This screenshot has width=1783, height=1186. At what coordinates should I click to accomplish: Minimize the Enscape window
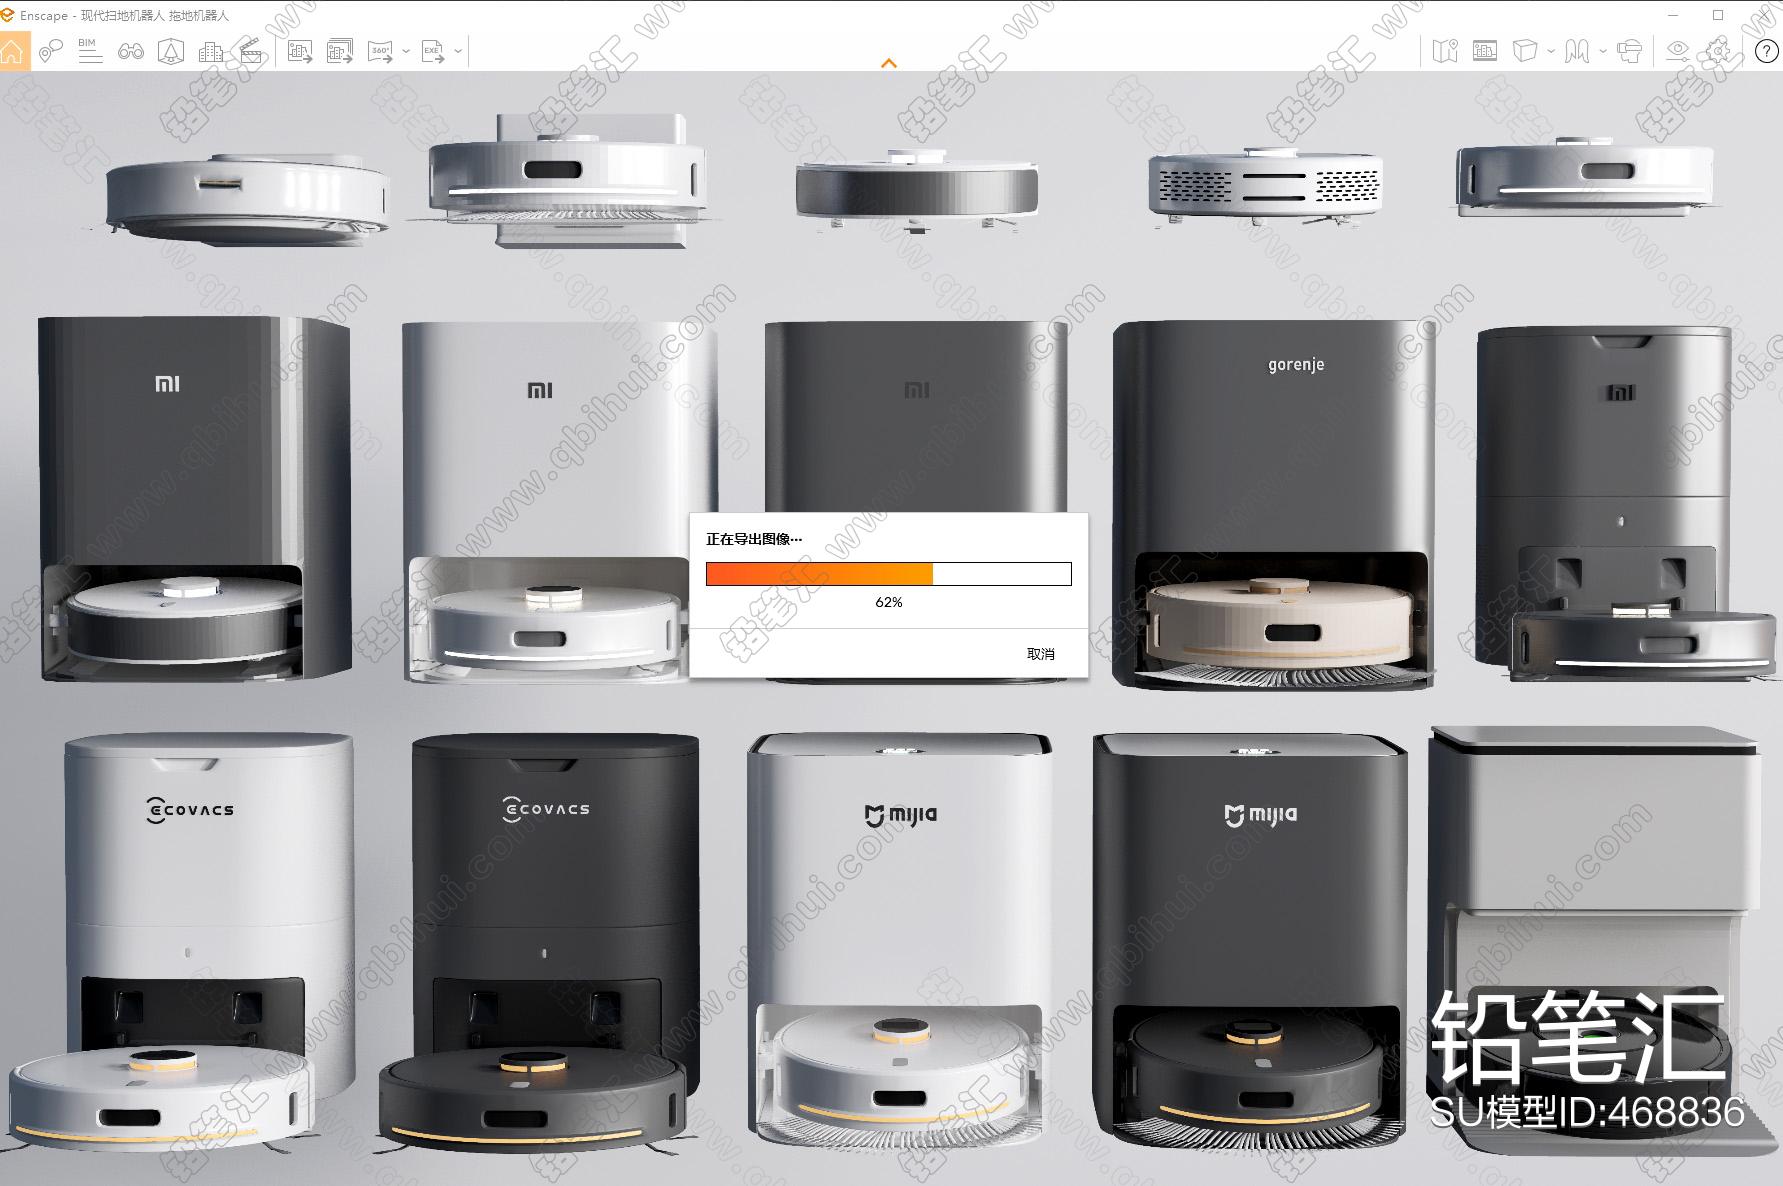pos(1675,15)
